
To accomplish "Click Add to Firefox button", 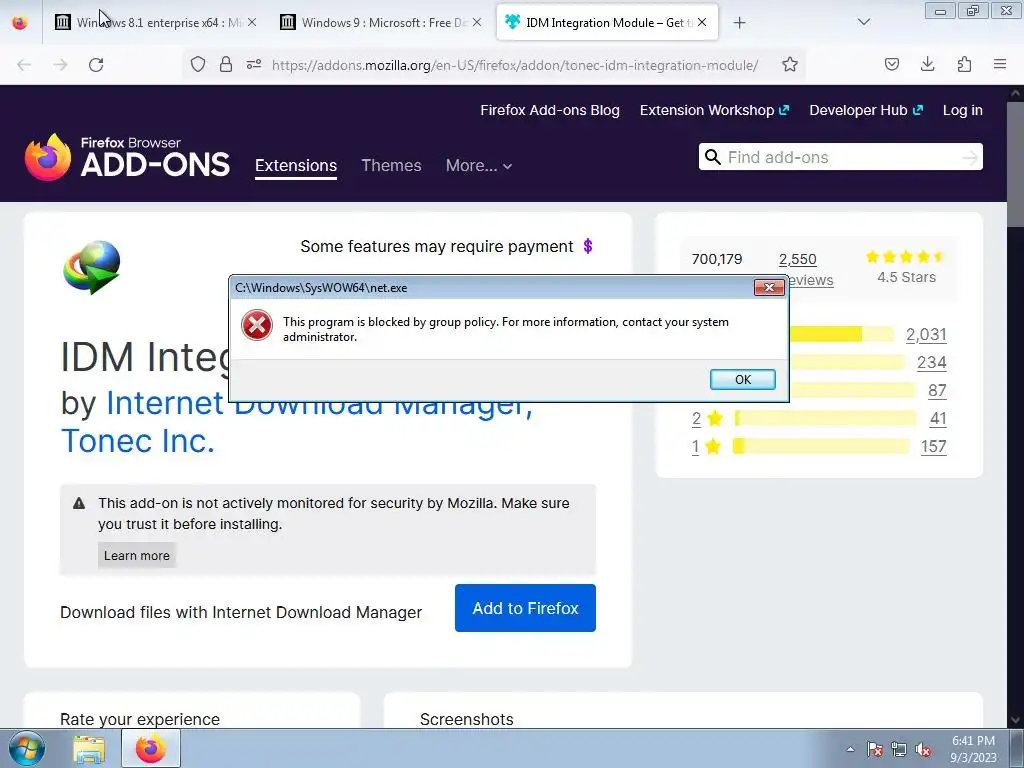I will coord(525,608).
